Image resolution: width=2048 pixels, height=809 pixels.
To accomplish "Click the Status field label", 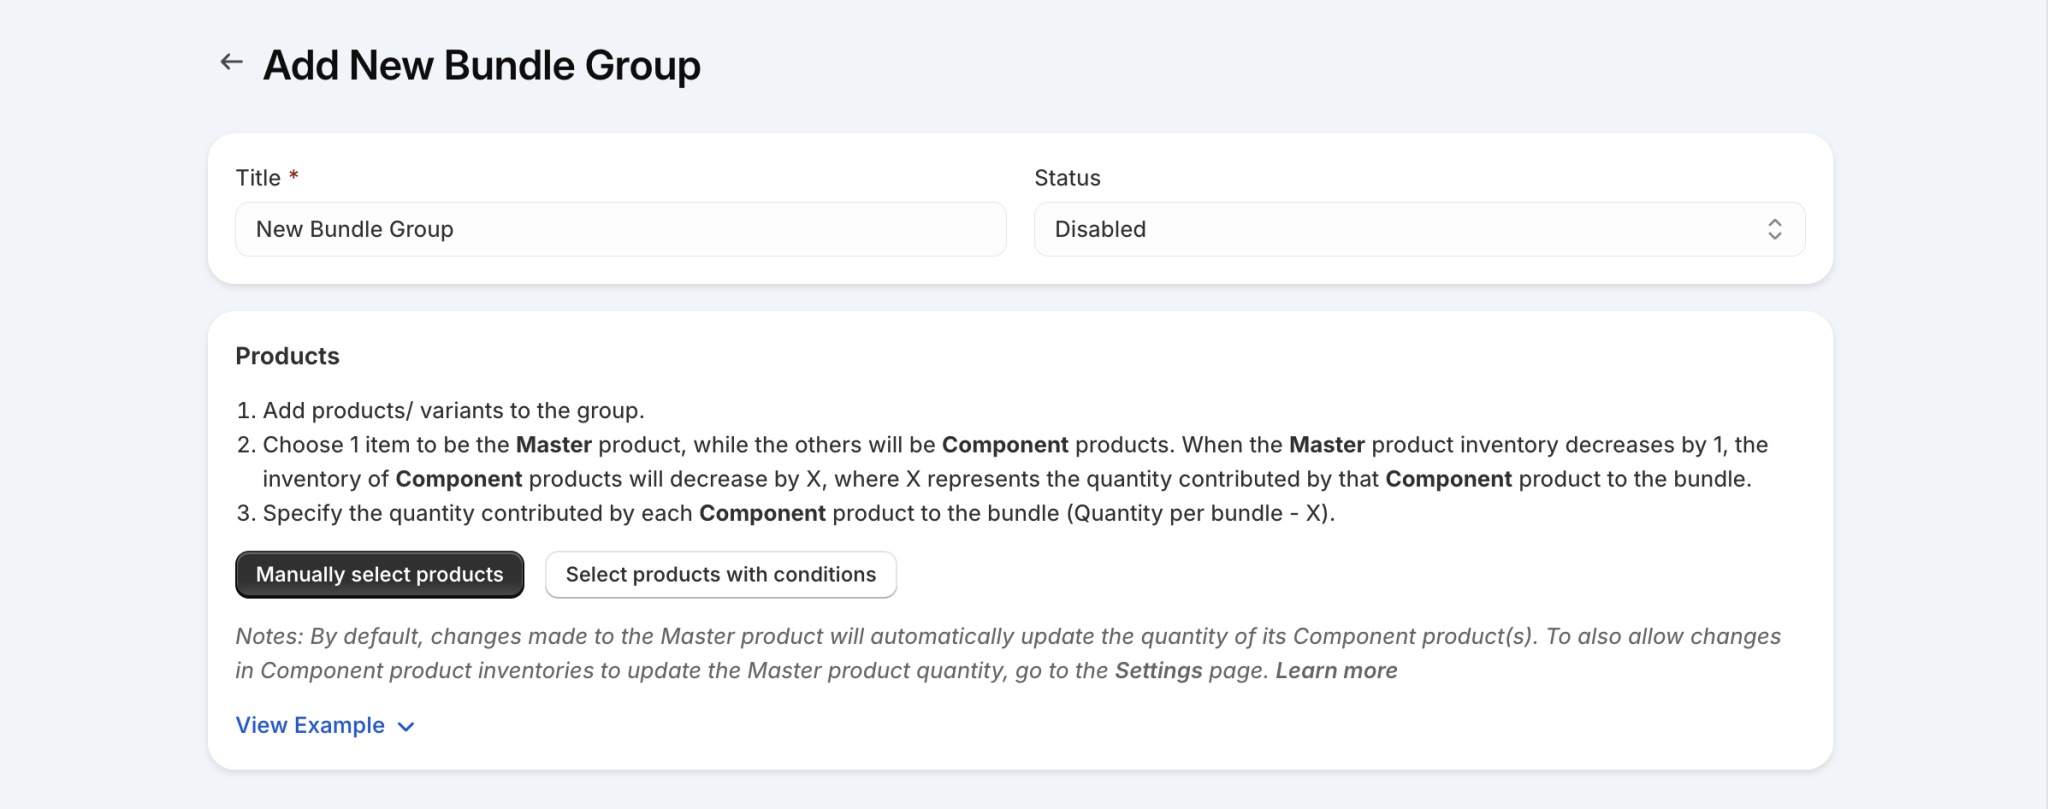I will 1066,177.
